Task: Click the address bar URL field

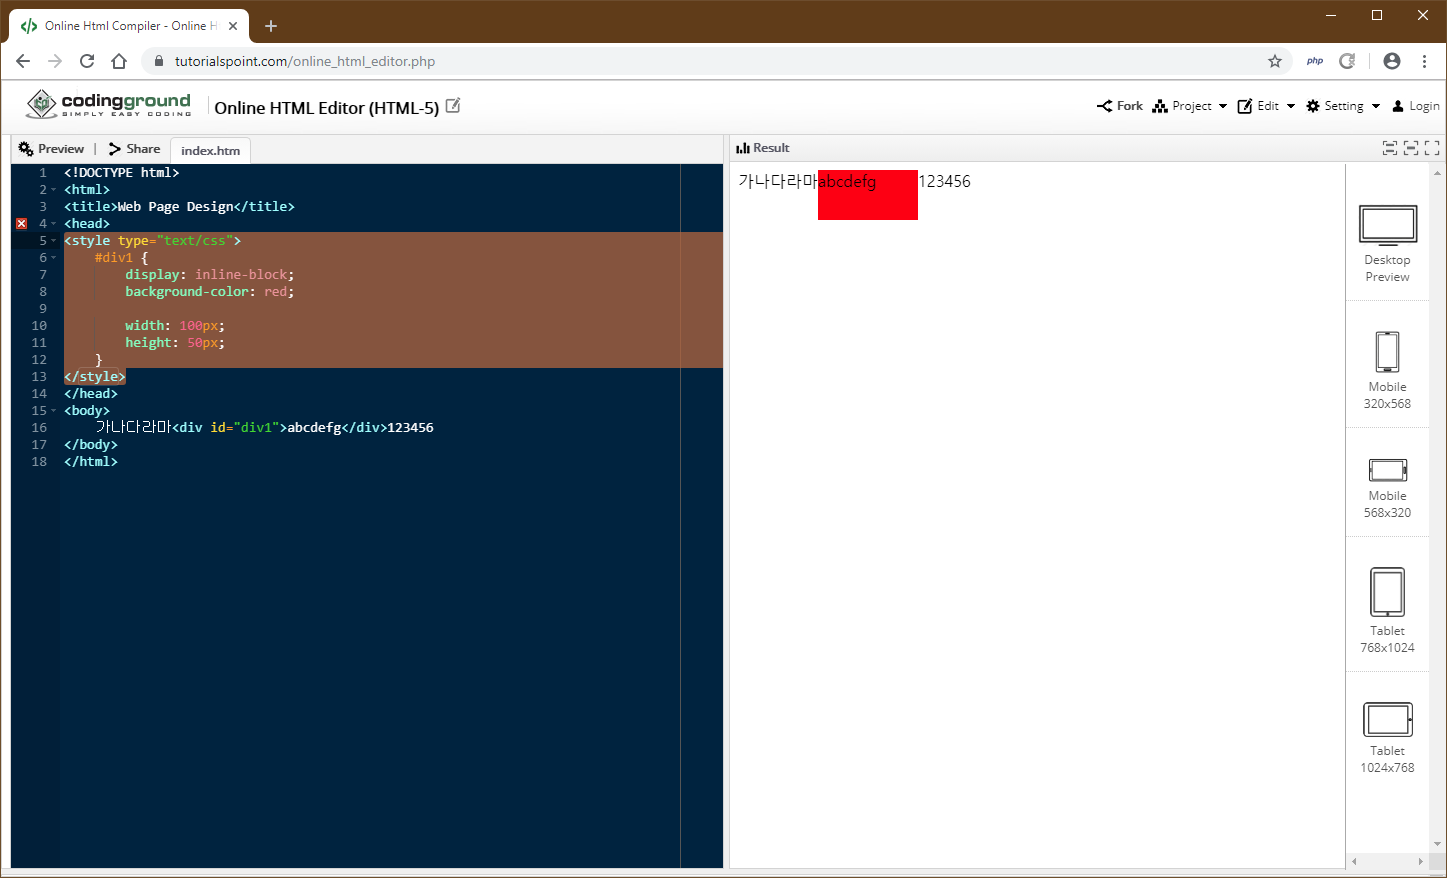Action: click(x=715, y=61)
